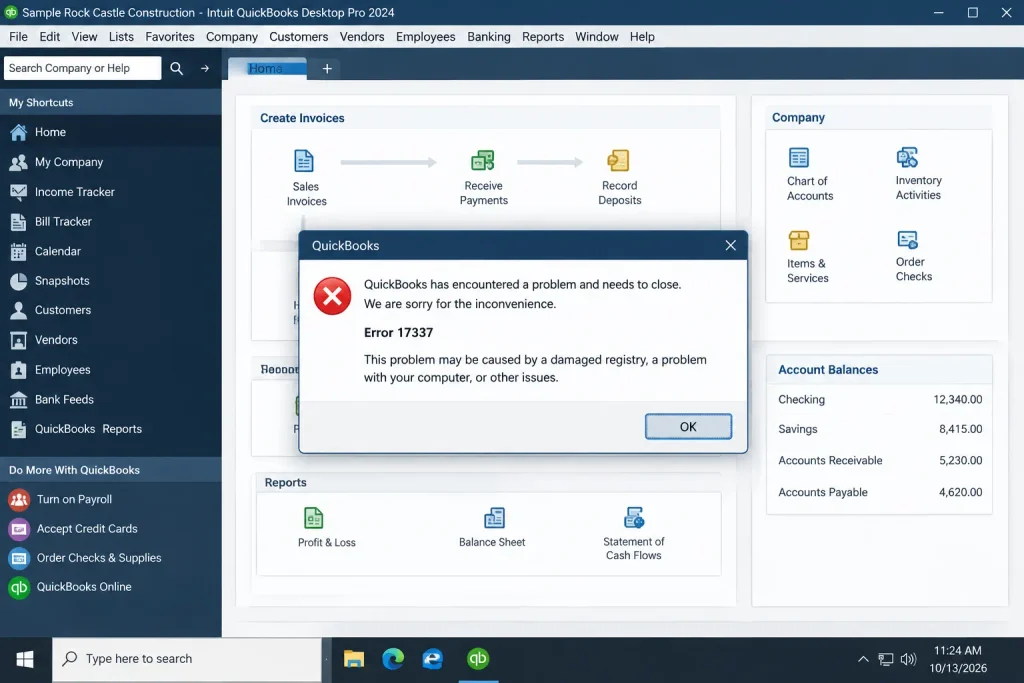Click the Accounts Payable row label

tap(823, 492)
